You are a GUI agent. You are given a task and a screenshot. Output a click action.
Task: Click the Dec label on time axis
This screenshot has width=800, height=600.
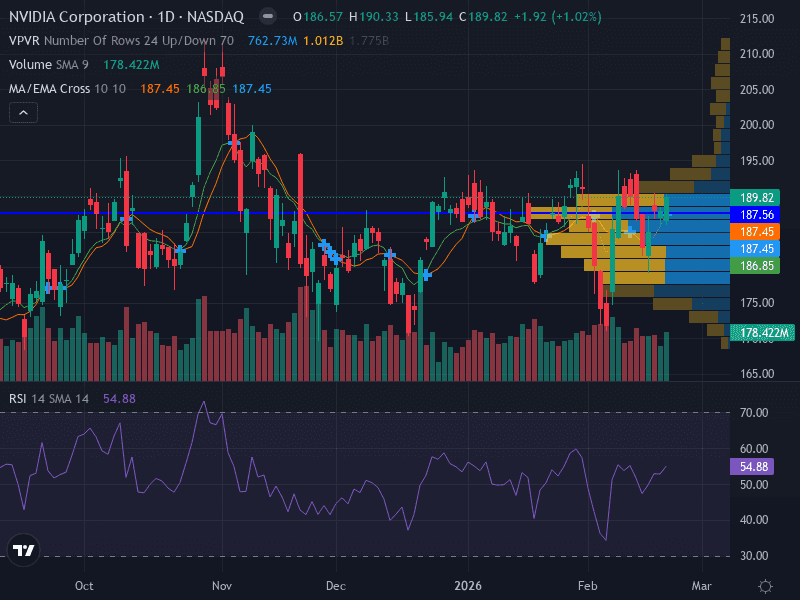[336, 586]
